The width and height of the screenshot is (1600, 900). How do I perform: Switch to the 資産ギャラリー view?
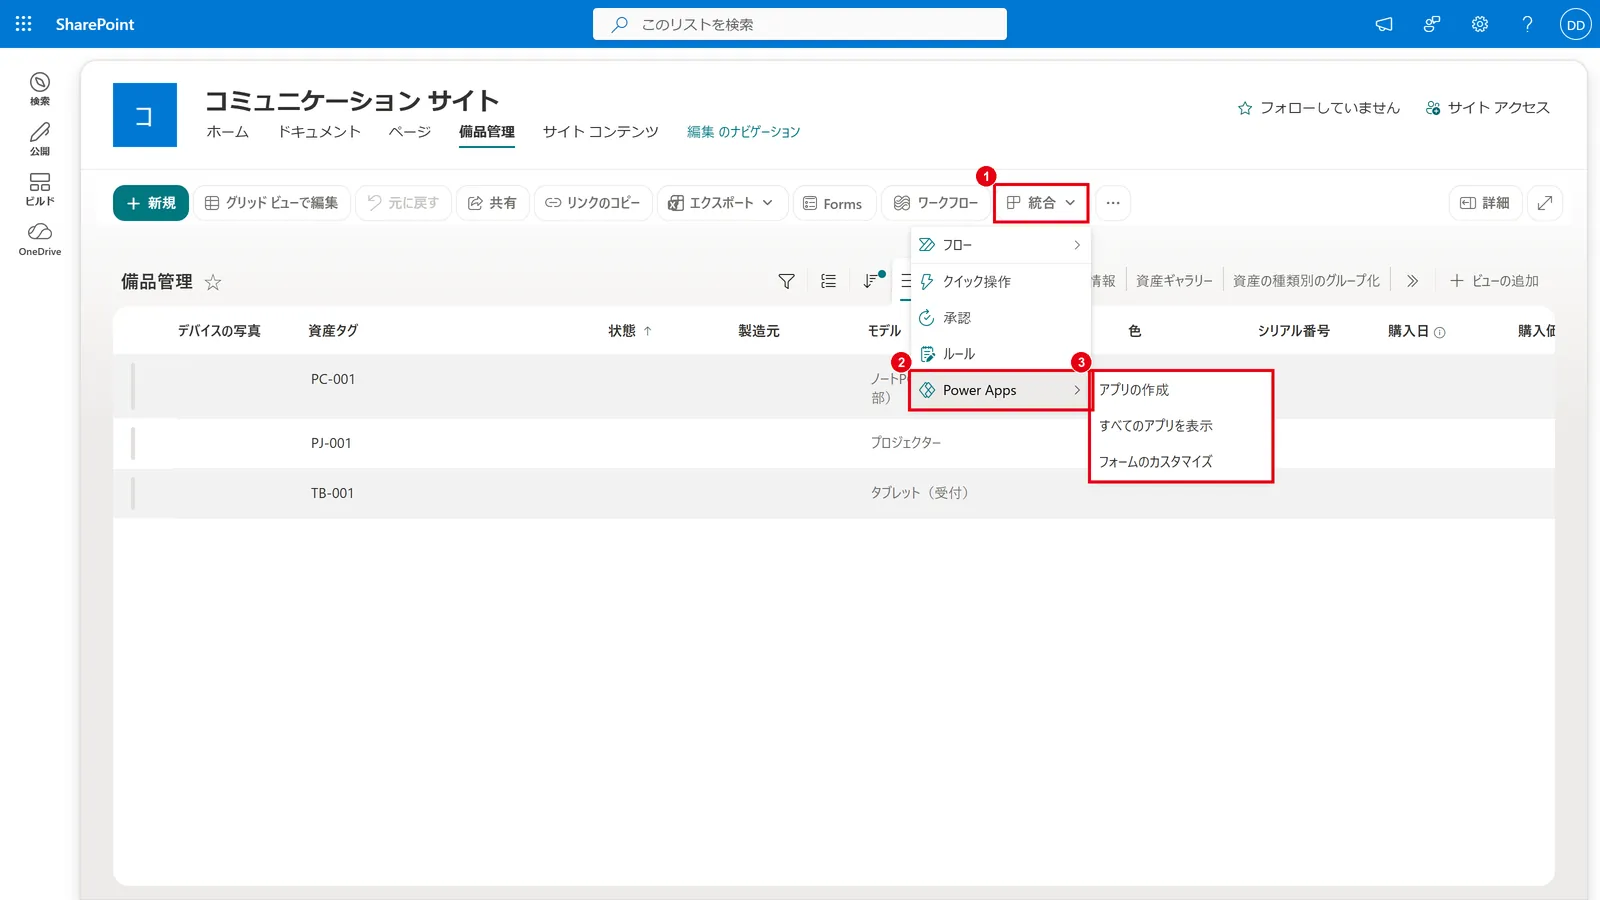point(1174,281)
